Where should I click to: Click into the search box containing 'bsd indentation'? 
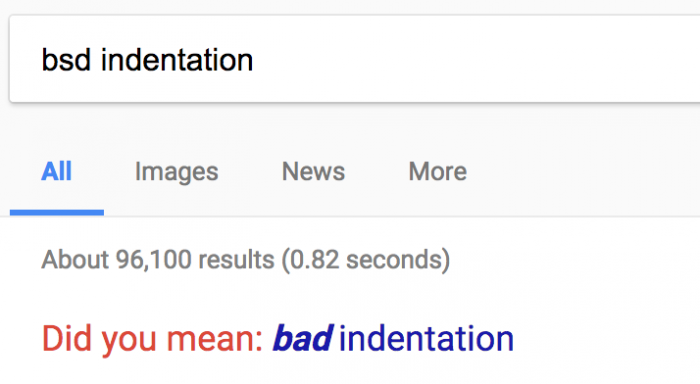tap(355, 59)
